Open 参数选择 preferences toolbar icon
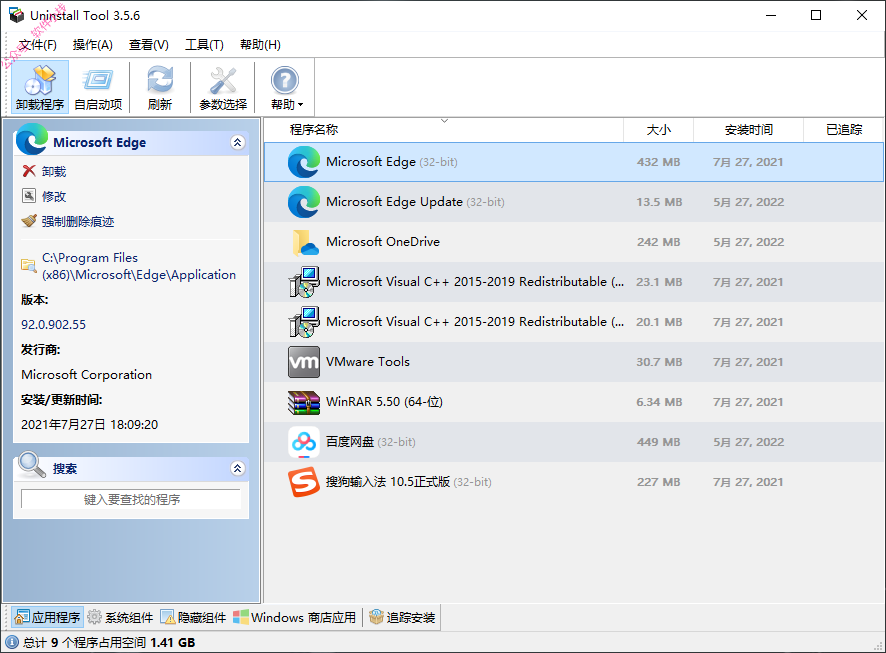This screenshot has height=653, width=886. click(223, 87)
